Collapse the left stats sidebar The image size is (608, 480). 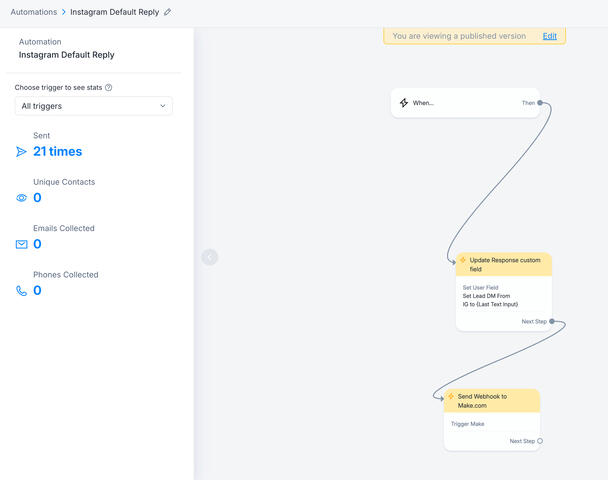(x=209, y=257)
